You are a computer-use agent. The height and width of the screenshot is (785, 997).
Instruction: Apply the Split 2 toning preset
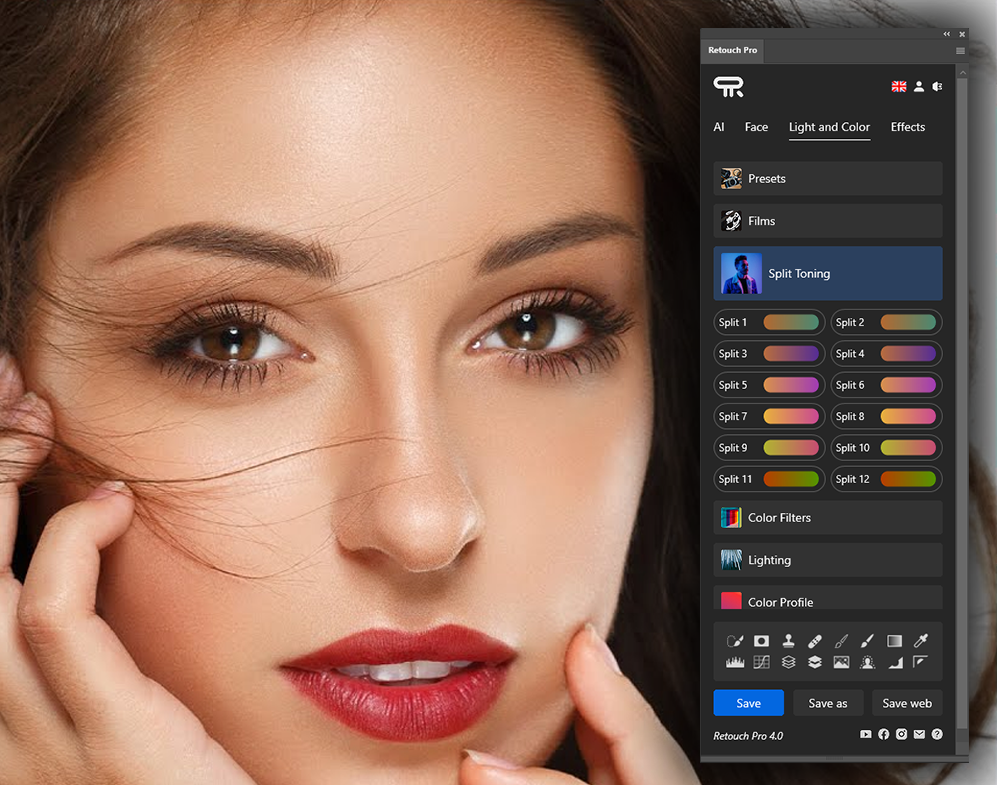pyautogui.click(x=886, y=322)
